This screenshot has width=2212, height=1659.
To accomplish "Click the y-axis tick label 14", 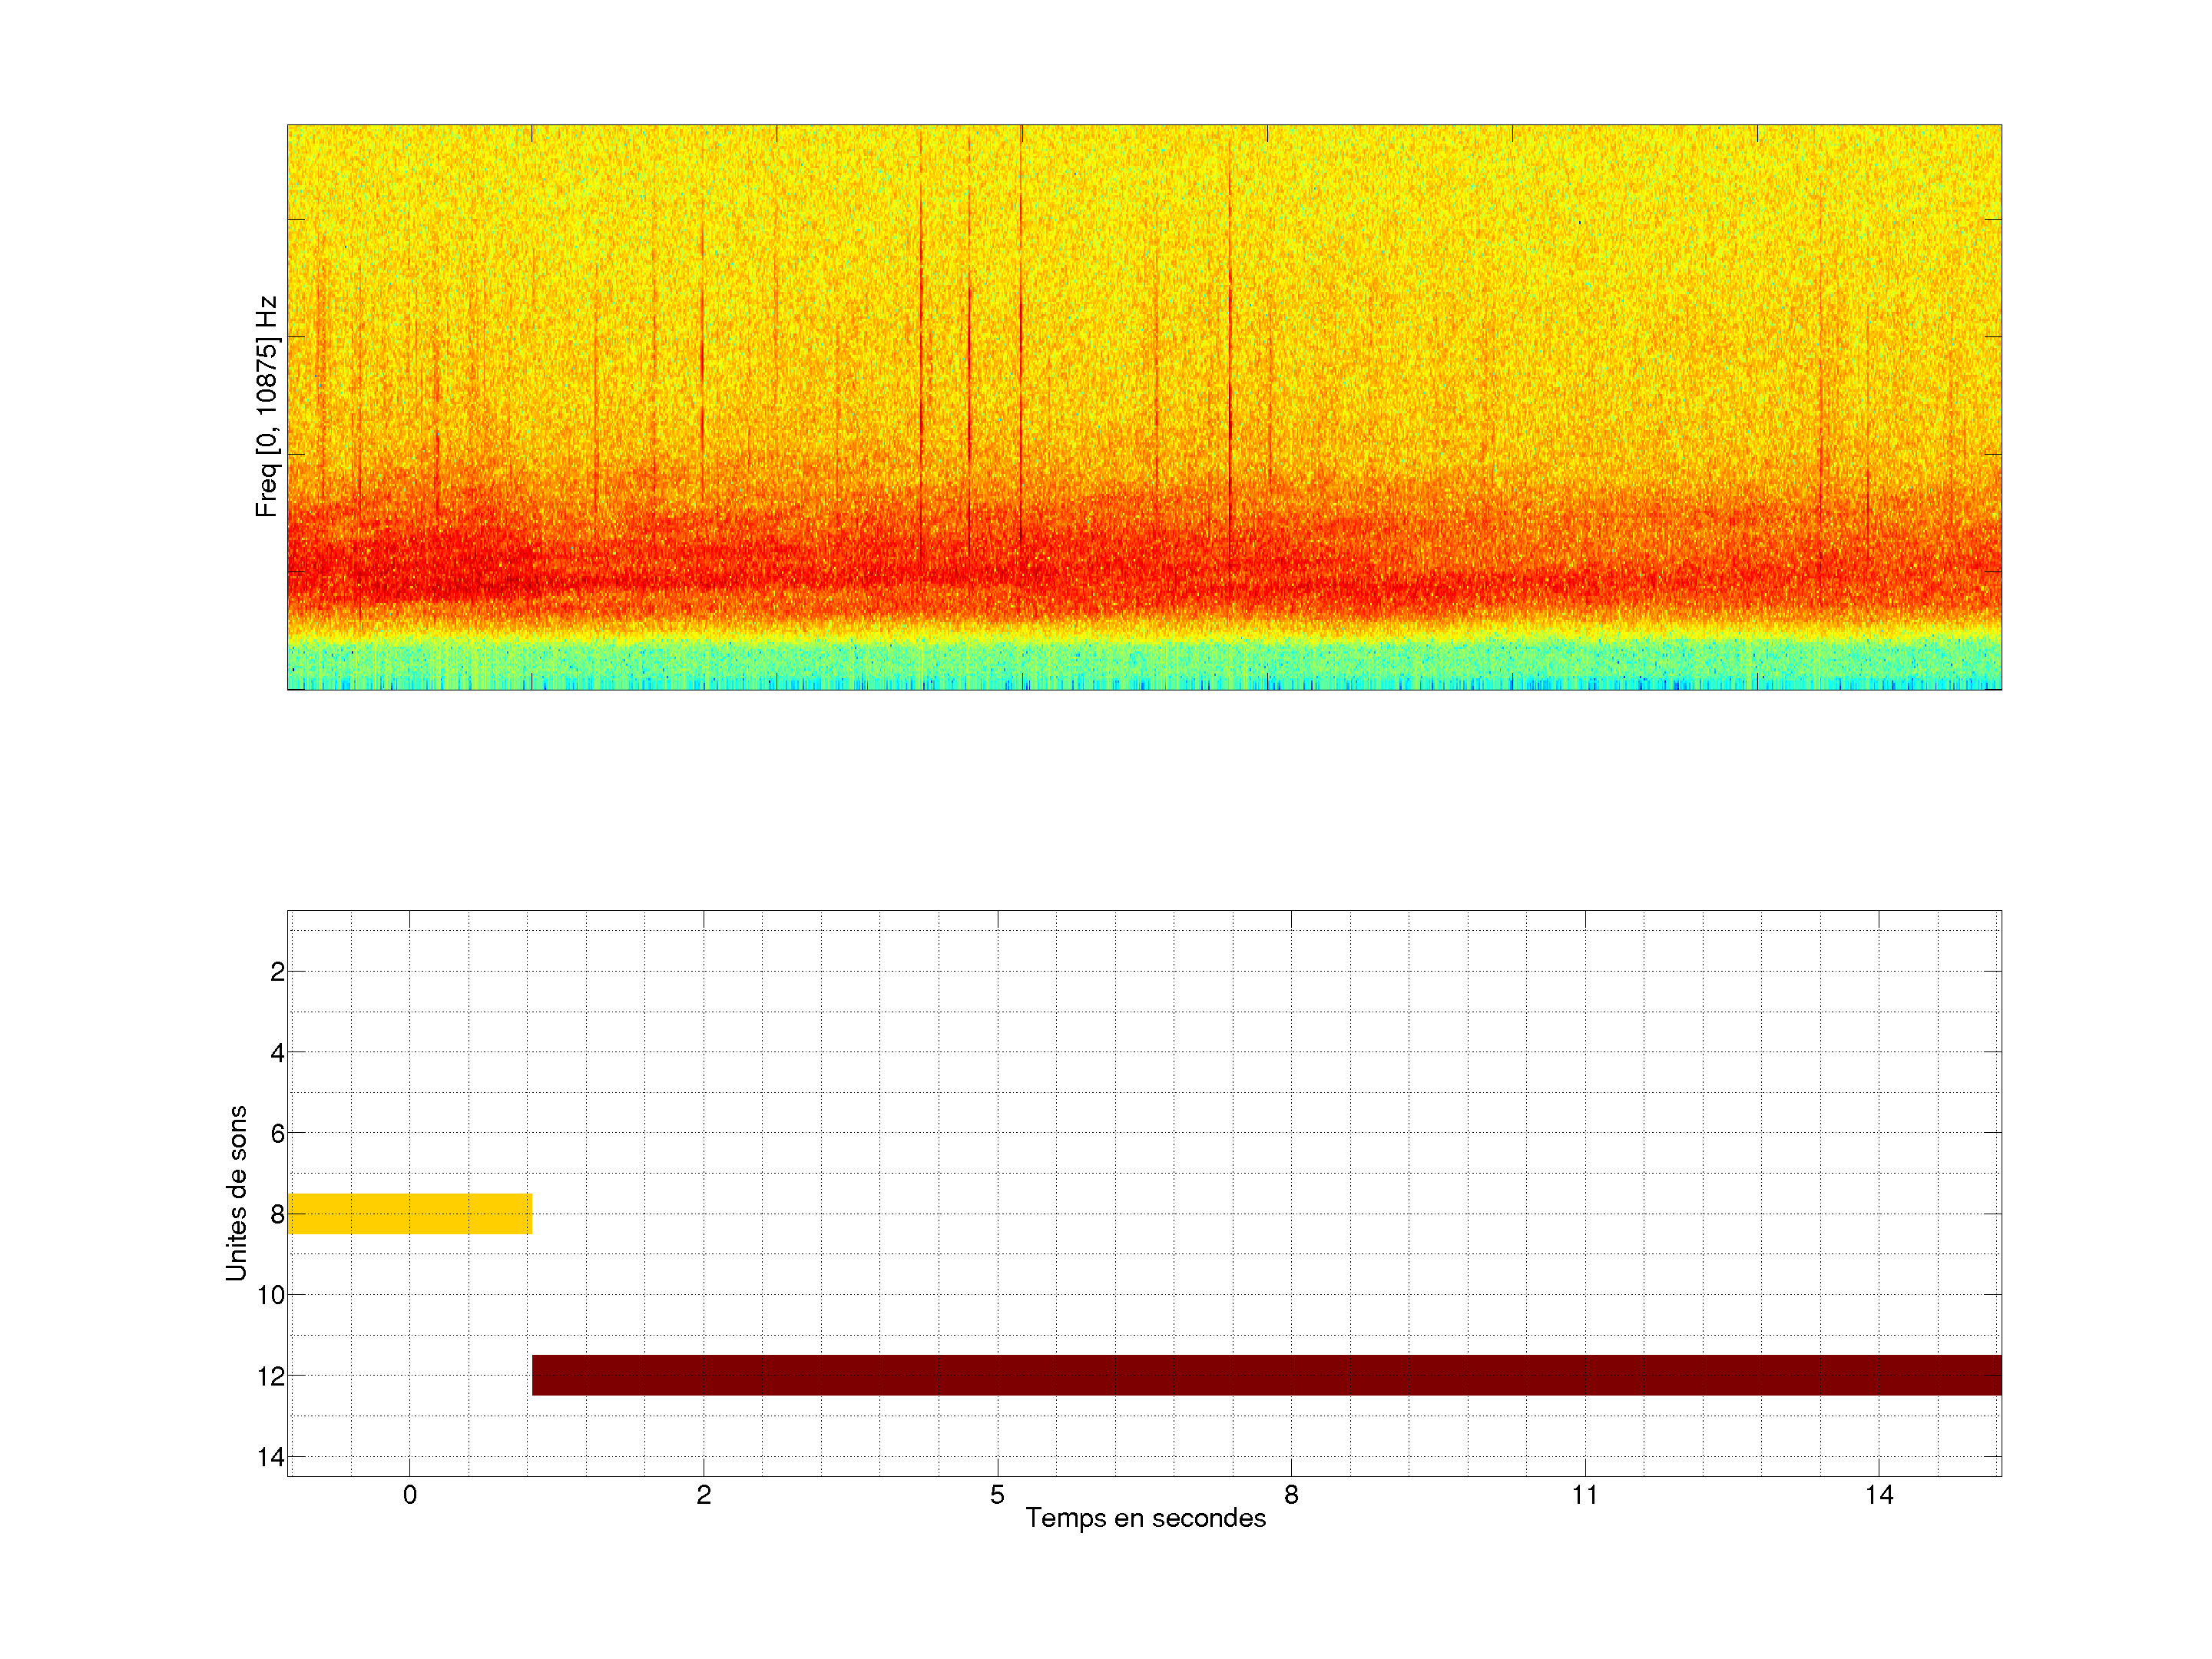I will click(x=270, y=1457).
